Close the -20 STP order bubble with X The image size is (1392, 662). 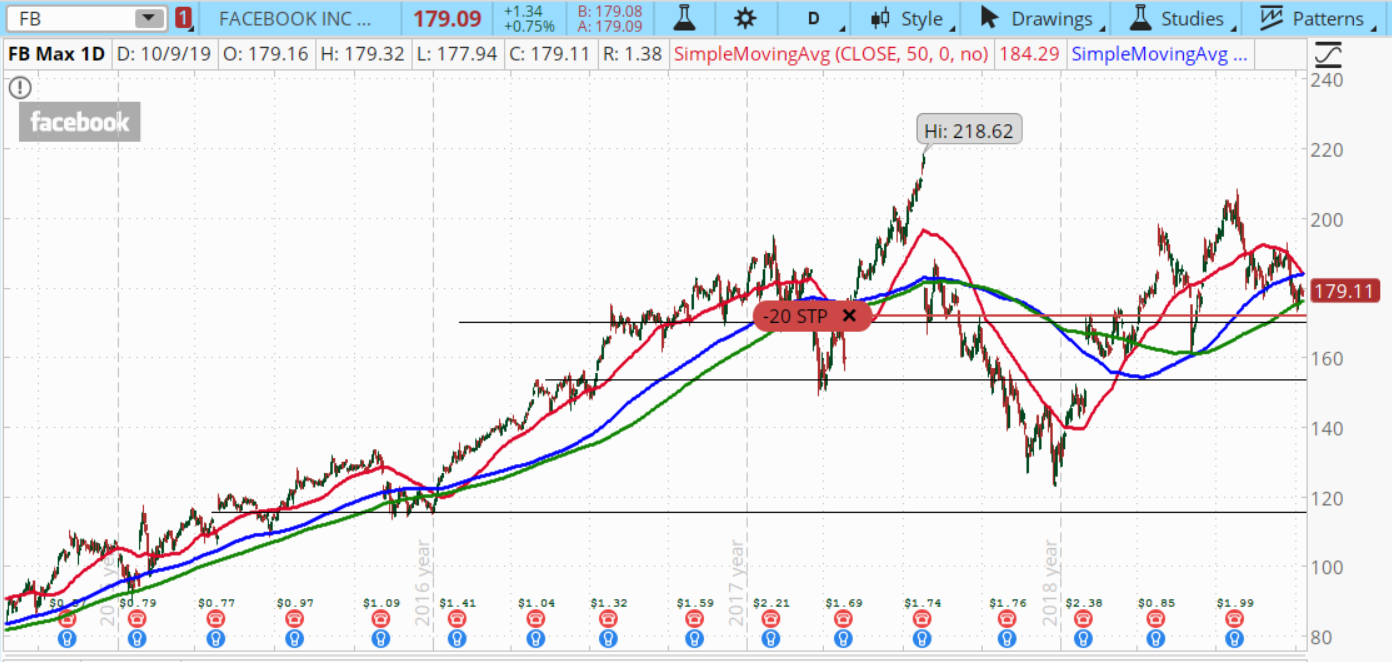coord(849,316)
